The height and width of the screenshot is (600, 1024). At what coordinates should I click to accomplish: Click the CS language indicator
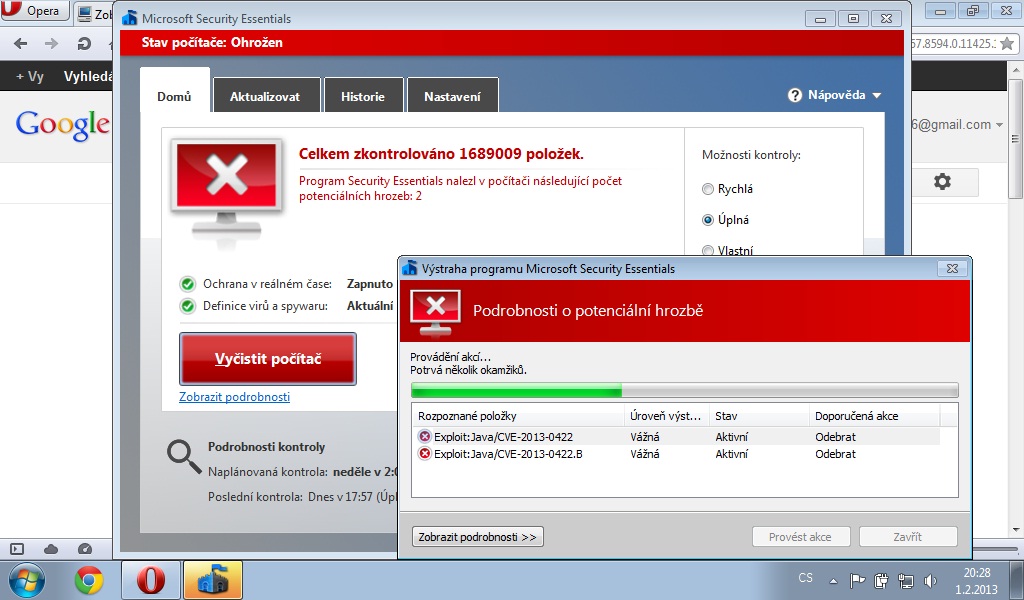[x=806, y=578]
